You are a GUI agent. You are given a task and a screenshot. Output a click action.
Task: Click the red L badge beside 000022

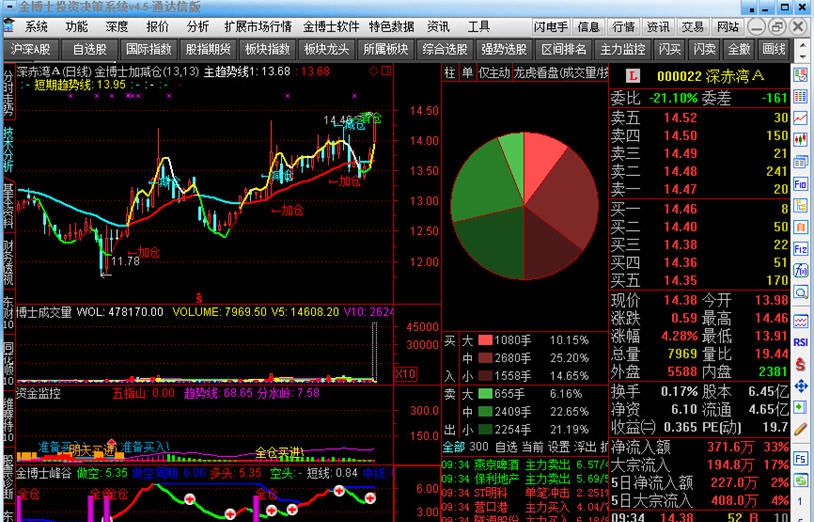point(632,76)
